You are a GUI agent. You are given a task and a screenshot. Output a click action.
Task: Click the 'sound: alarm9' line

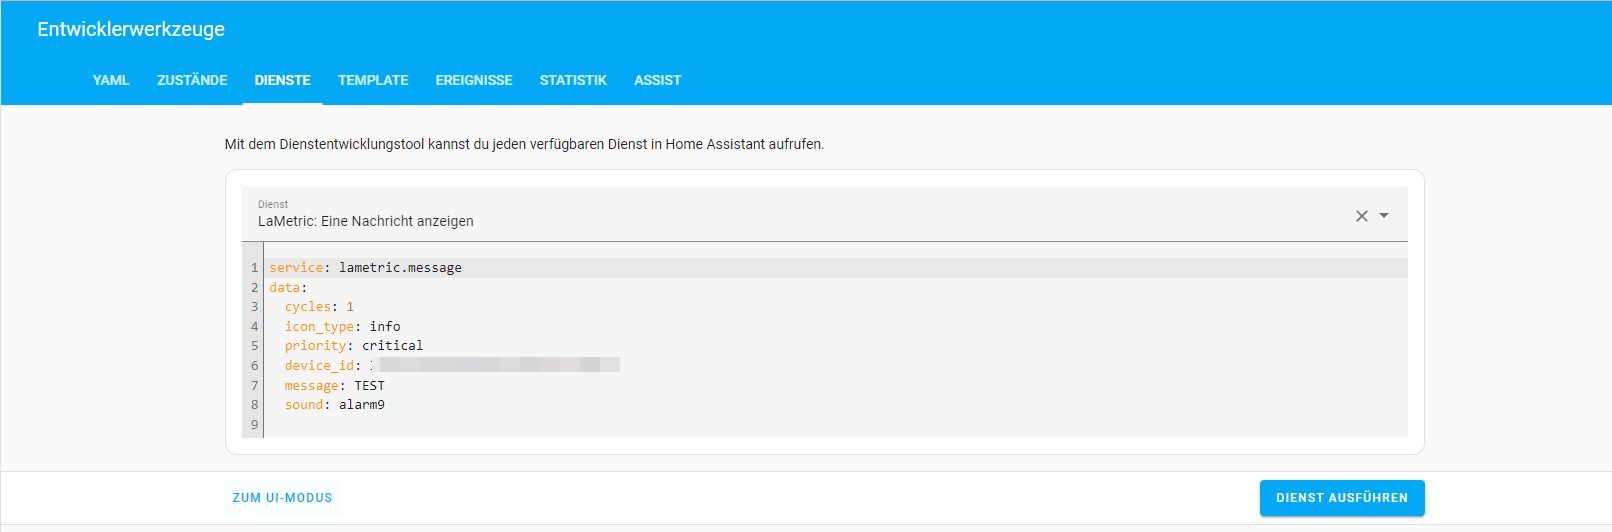tap(334, 405)
